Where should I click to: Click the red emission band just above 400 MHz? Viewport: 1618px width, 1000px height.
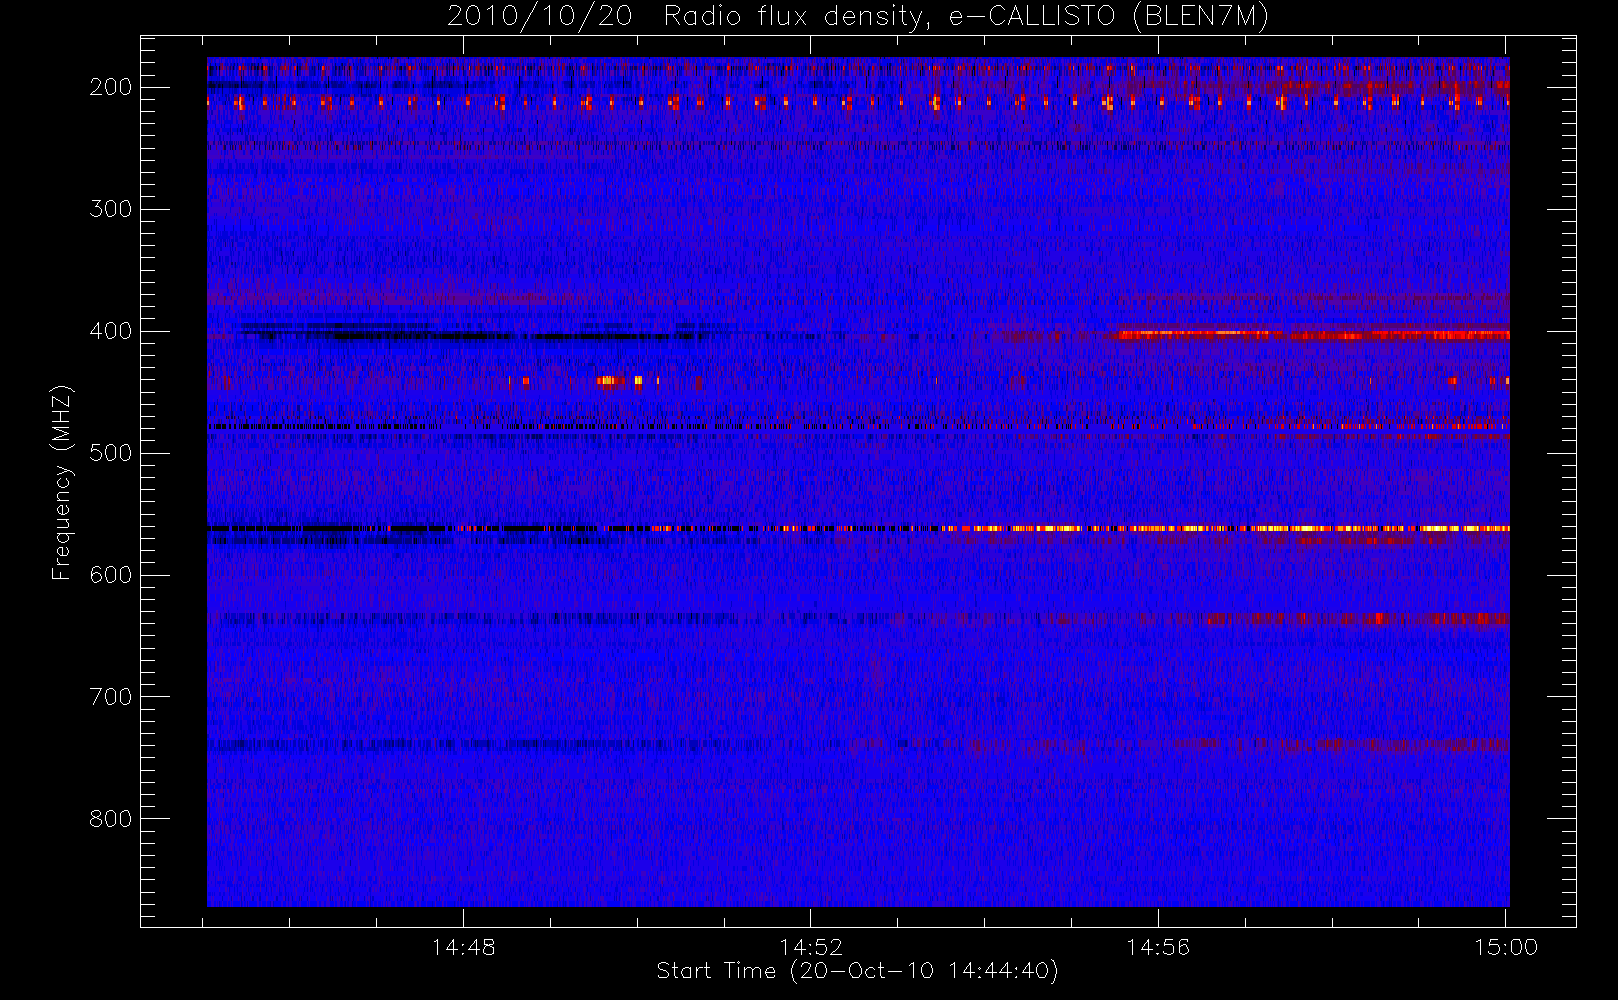pyautogui.click(x=1312, y=335)
